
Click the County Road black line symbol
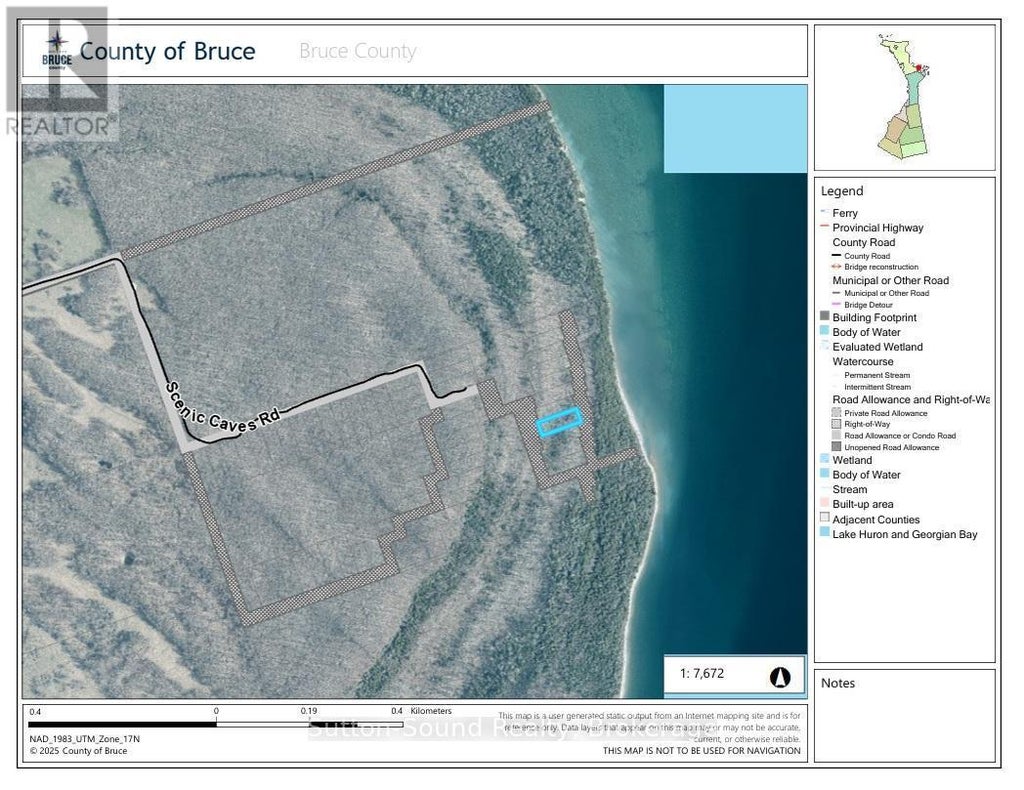click(x=836, y=256)
